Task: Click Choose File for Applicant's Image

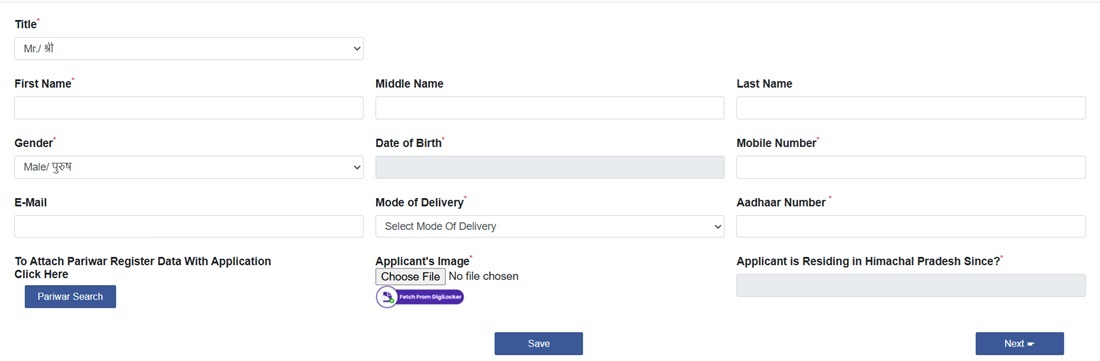Action: (x=410, y=276)
